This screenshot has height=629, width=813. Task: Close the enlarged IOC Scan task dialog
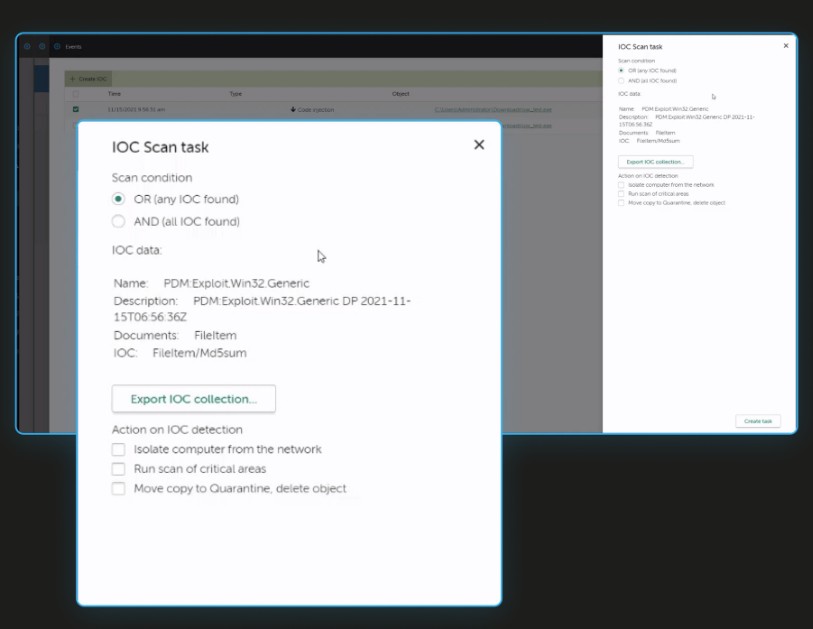tap(479, 145)
